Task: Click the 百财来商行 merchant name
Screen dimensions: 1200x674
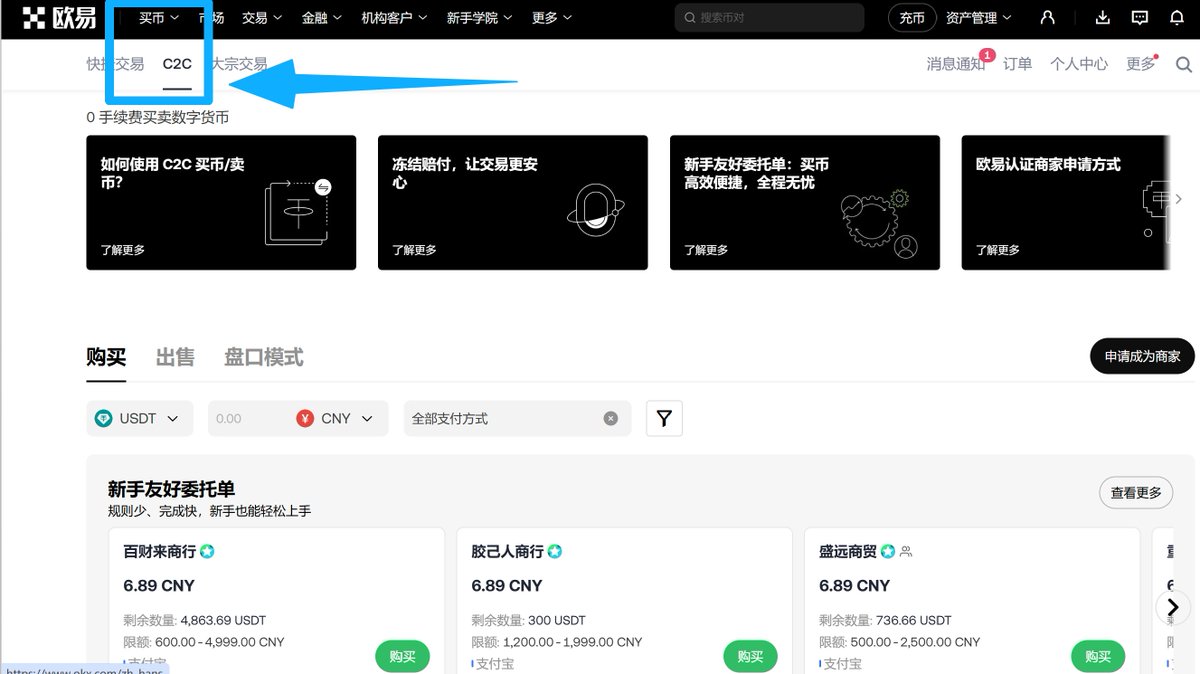Action: coord(159,551)
